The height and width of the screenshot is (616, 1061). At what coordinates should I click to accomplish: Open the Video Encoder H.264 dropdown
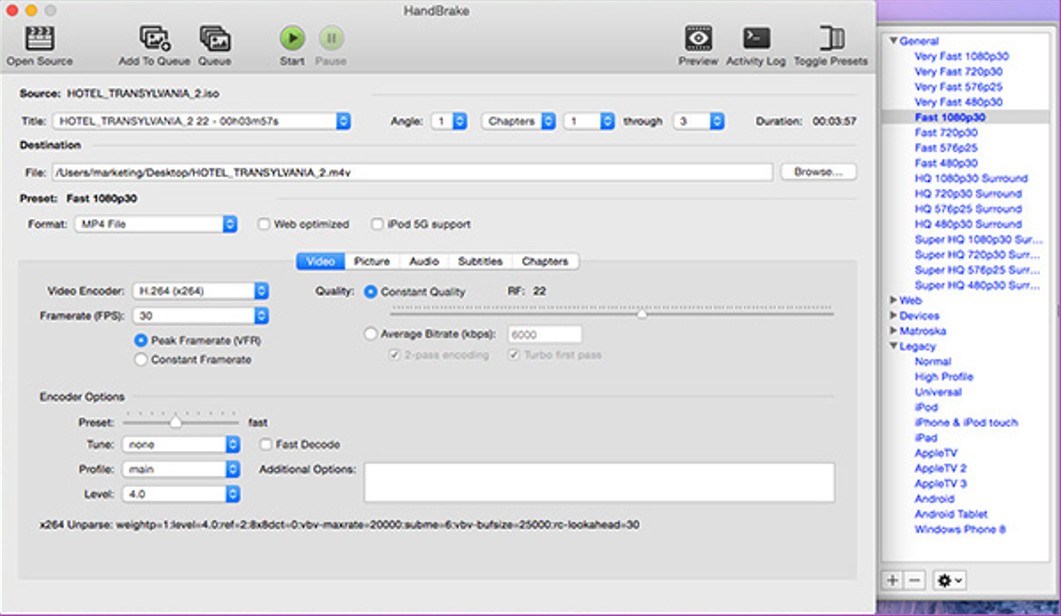tap(200, 291)
